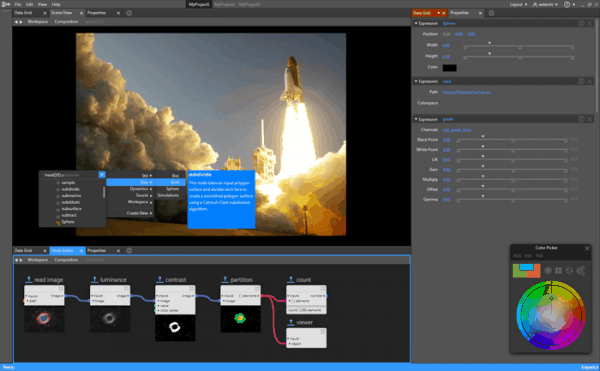This screenshot has width=600, height=371.
Task: Select Sphere in node search list
Action: (68, 222)
